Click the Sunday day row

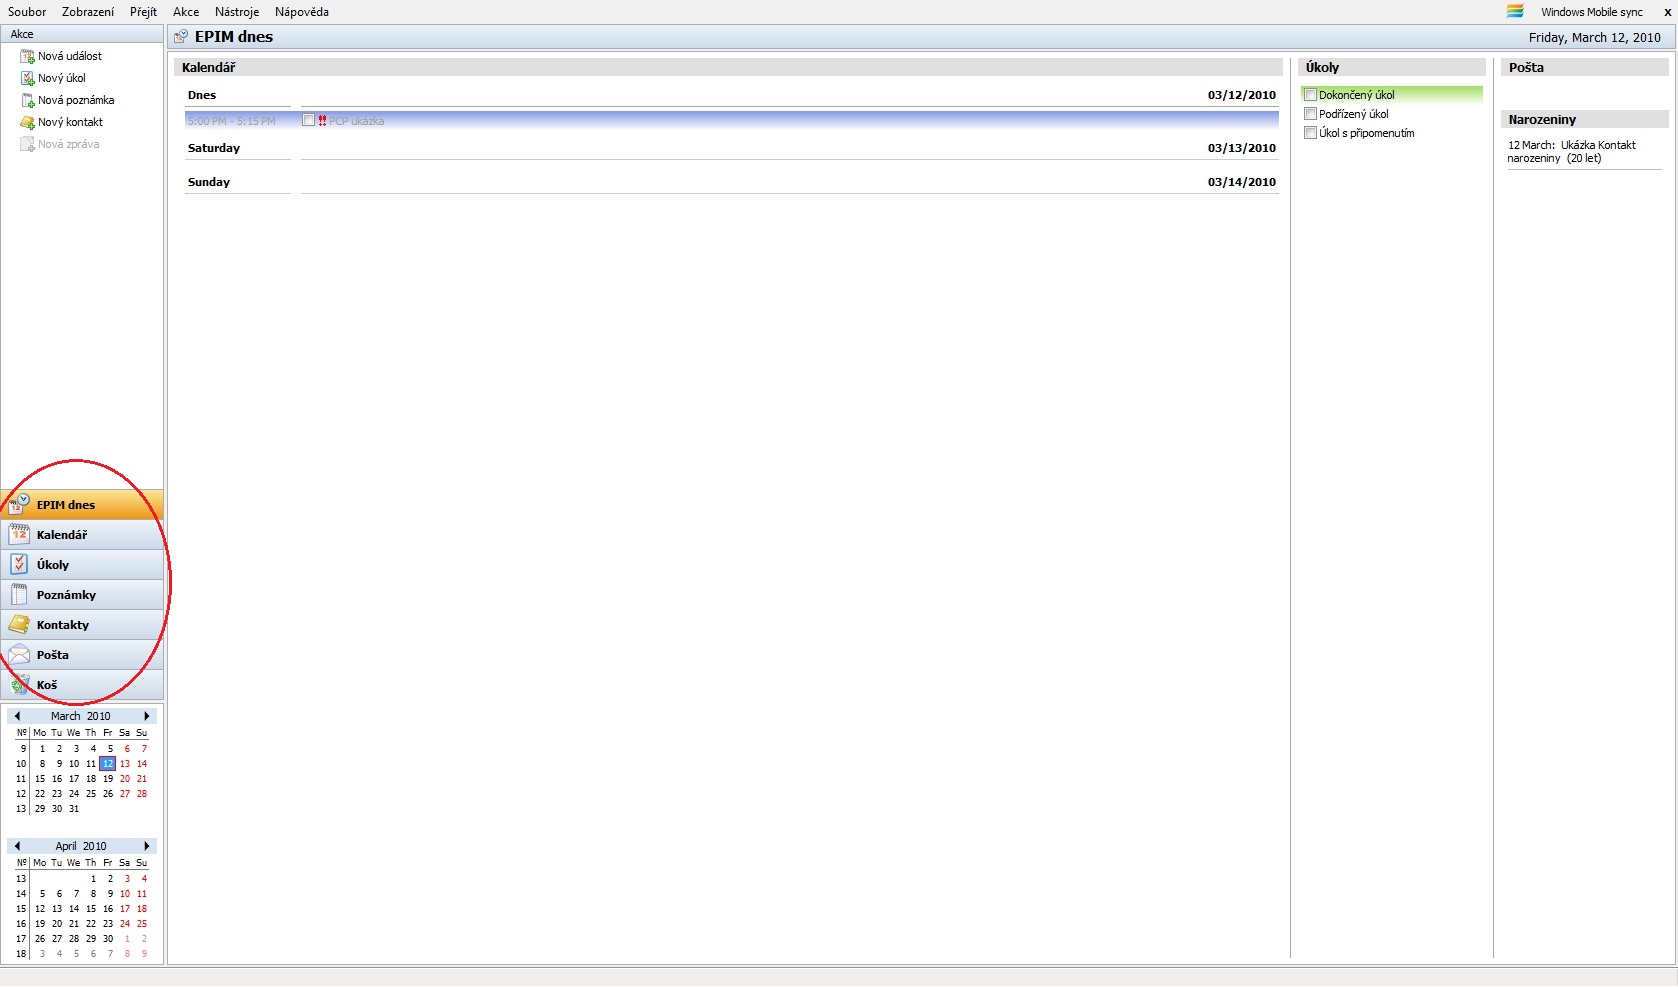pyautogui.click(x=732, y=182)
